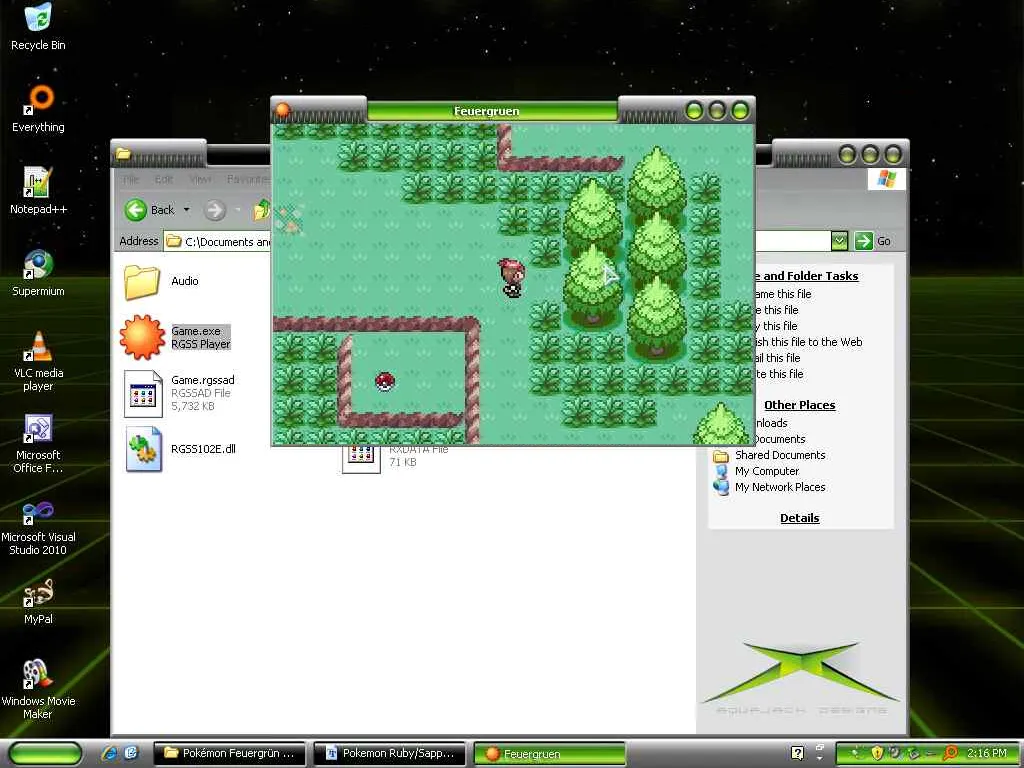Open the File menu in Explorer
Viewport: 1024px width, 768px height.
tap(131, 179)
